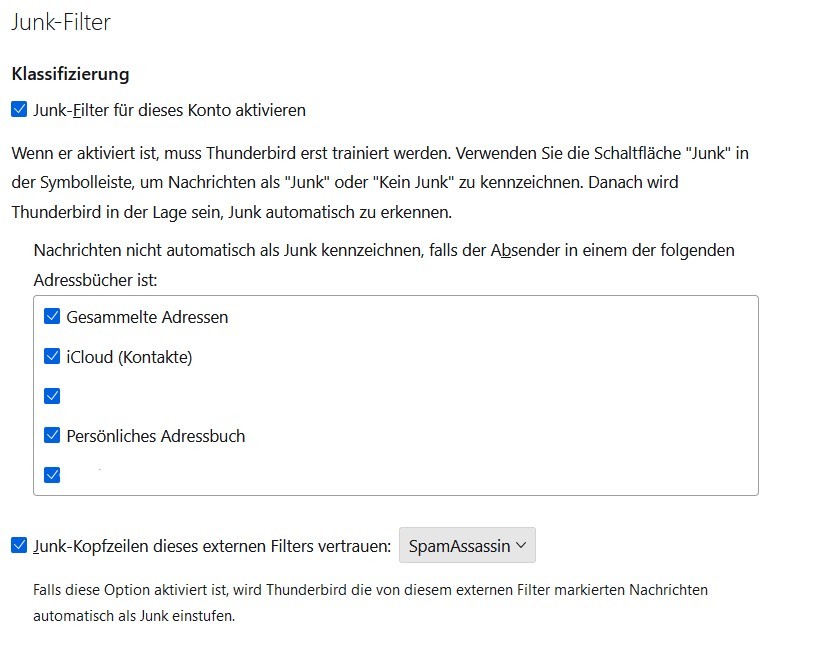This screenshot has height=657, width=820.
Task: Toggle the iCloud (Kontakte) checkbox
Action: click(53, 356)
